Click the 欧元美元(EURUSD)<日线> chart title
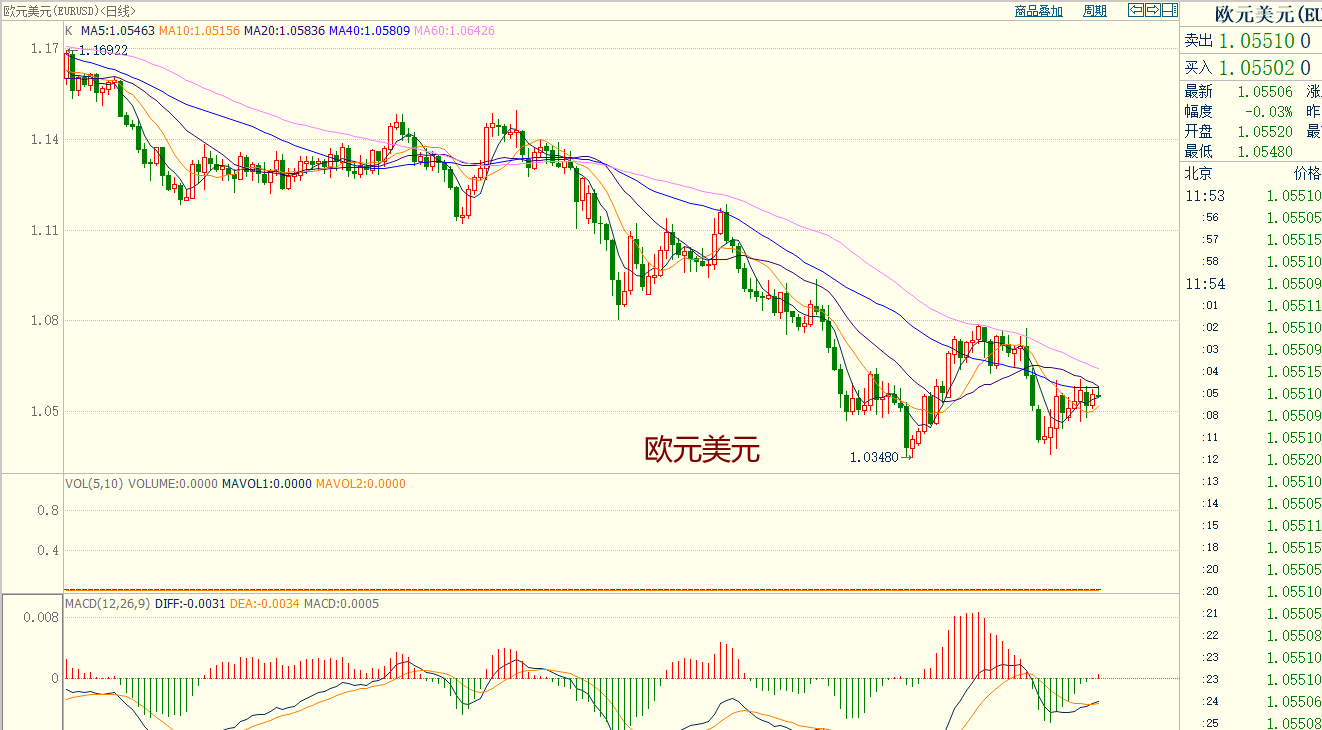 click(x=69, y=10)
